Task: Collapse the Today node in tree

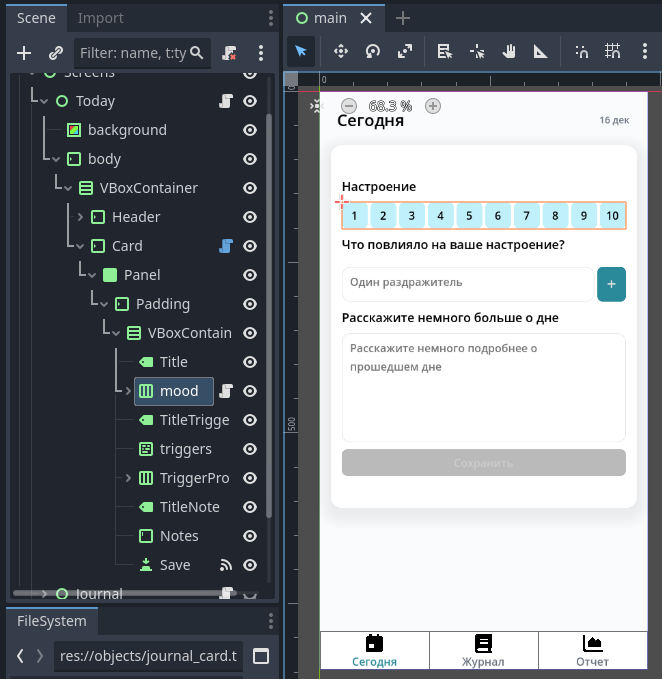Action: tap(44, 101)
